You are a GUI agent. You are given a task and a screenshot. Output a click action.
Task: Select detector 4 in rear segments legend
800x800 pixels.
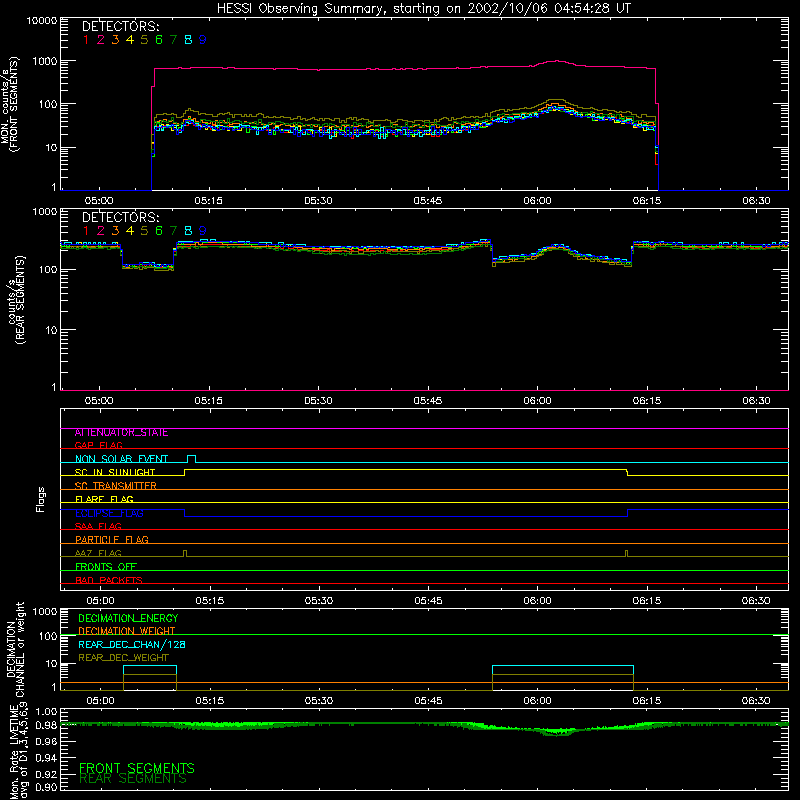(130, 231)
